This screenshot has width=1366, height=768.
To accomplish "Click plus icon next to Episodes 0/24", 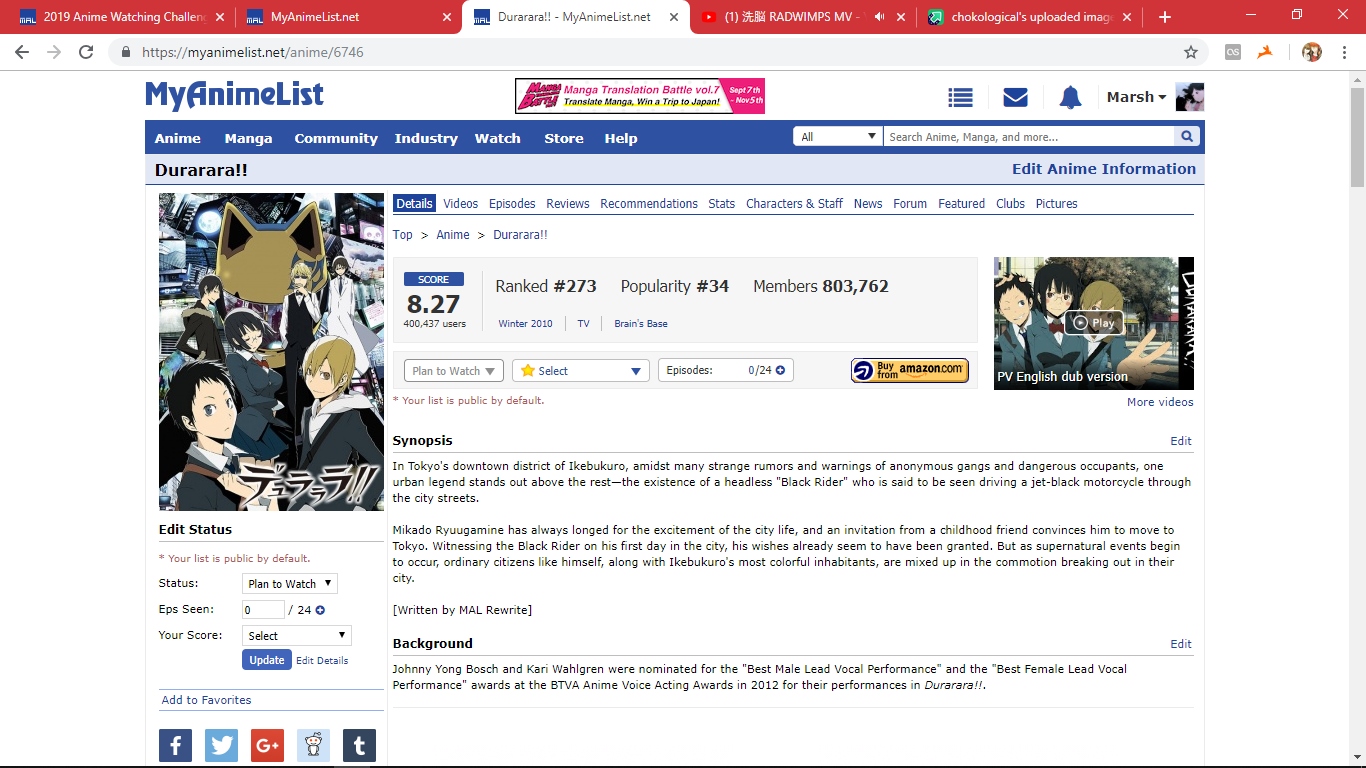I will pyautogui.click(x=780, y=370).
